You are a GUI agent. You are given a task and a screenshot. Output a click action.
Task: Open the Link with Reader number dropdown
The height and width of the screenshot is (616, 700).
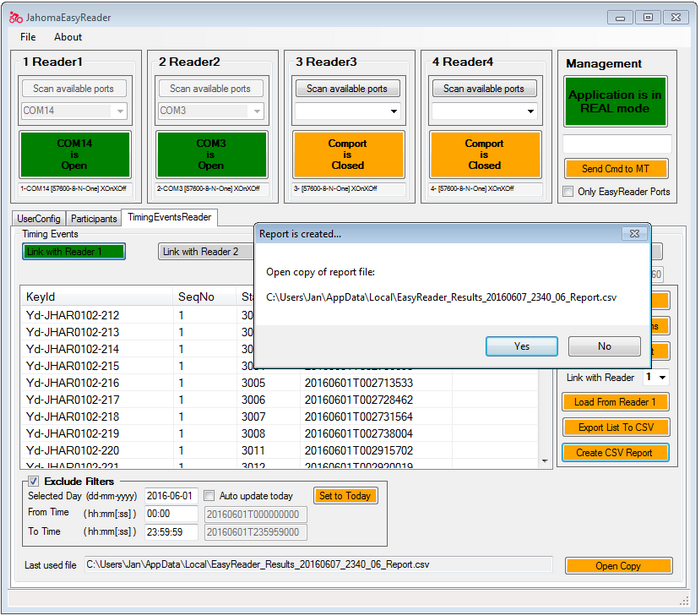coord(662,378)
